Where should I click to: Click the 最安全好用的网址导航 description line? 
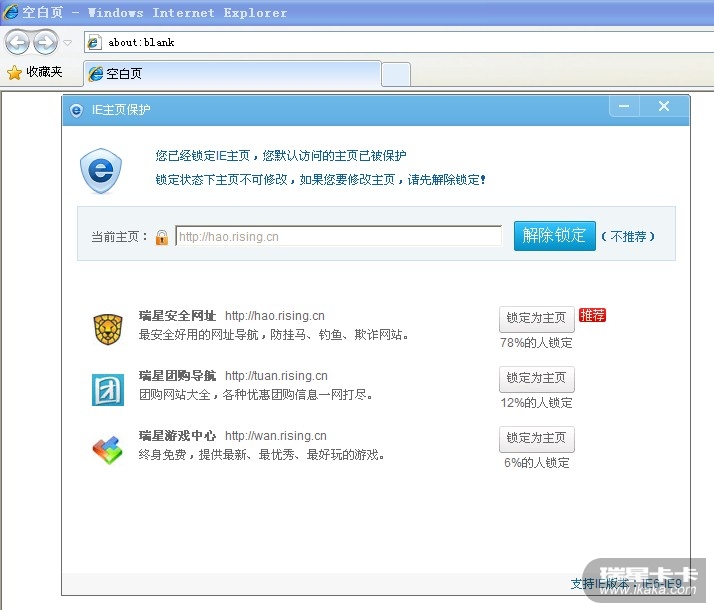(274, 335)
